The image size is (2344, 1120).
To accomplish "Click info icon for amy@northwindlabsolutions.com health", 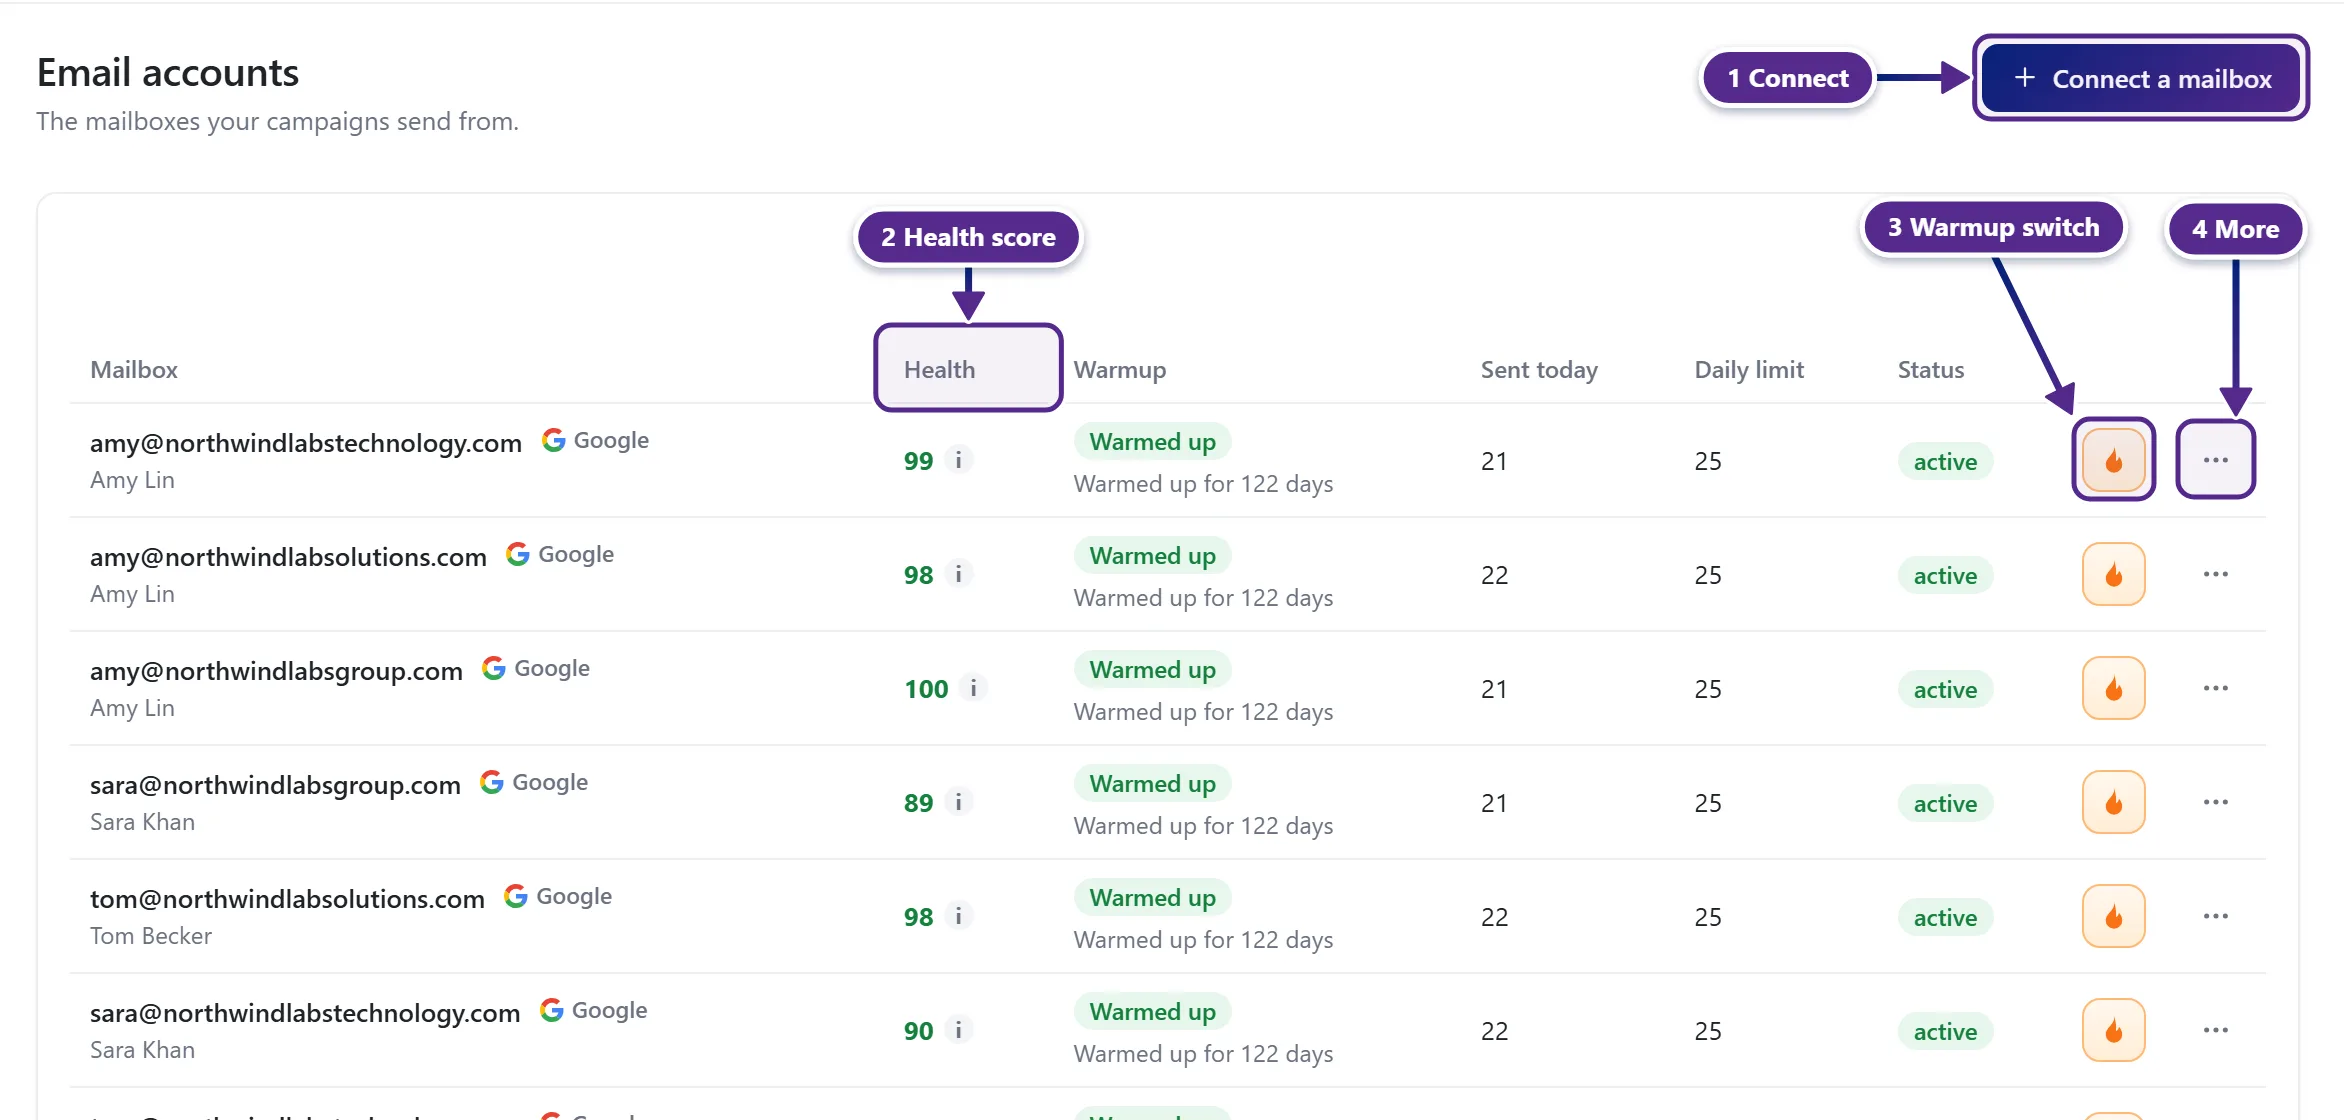I will point(958,574).
